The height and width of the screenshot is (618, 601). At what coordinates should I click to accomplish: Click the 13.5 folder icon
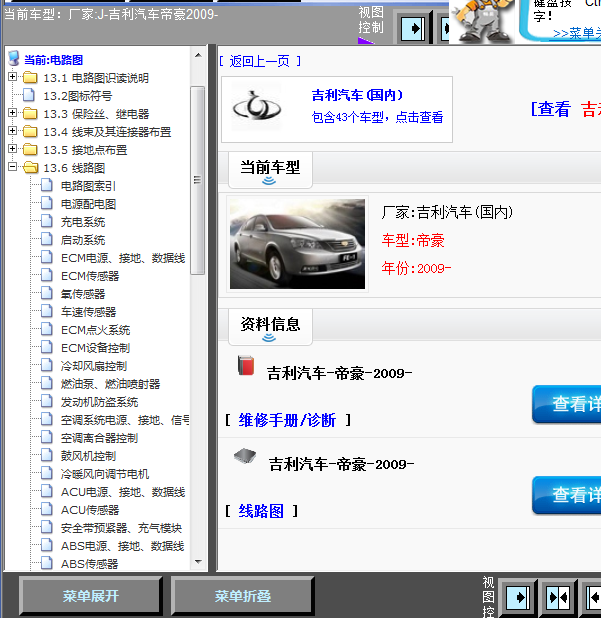pos(30,149)
